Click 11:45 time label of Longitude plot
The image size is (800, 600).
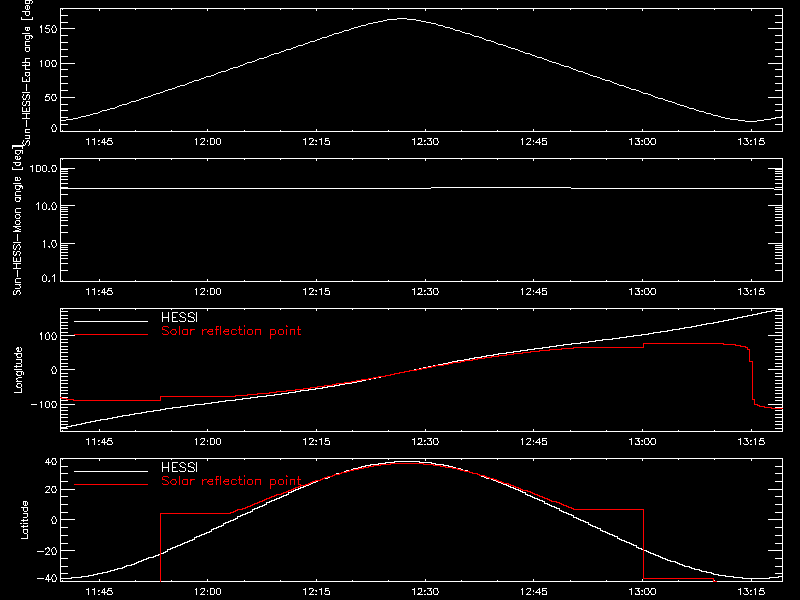click(99, 442)
